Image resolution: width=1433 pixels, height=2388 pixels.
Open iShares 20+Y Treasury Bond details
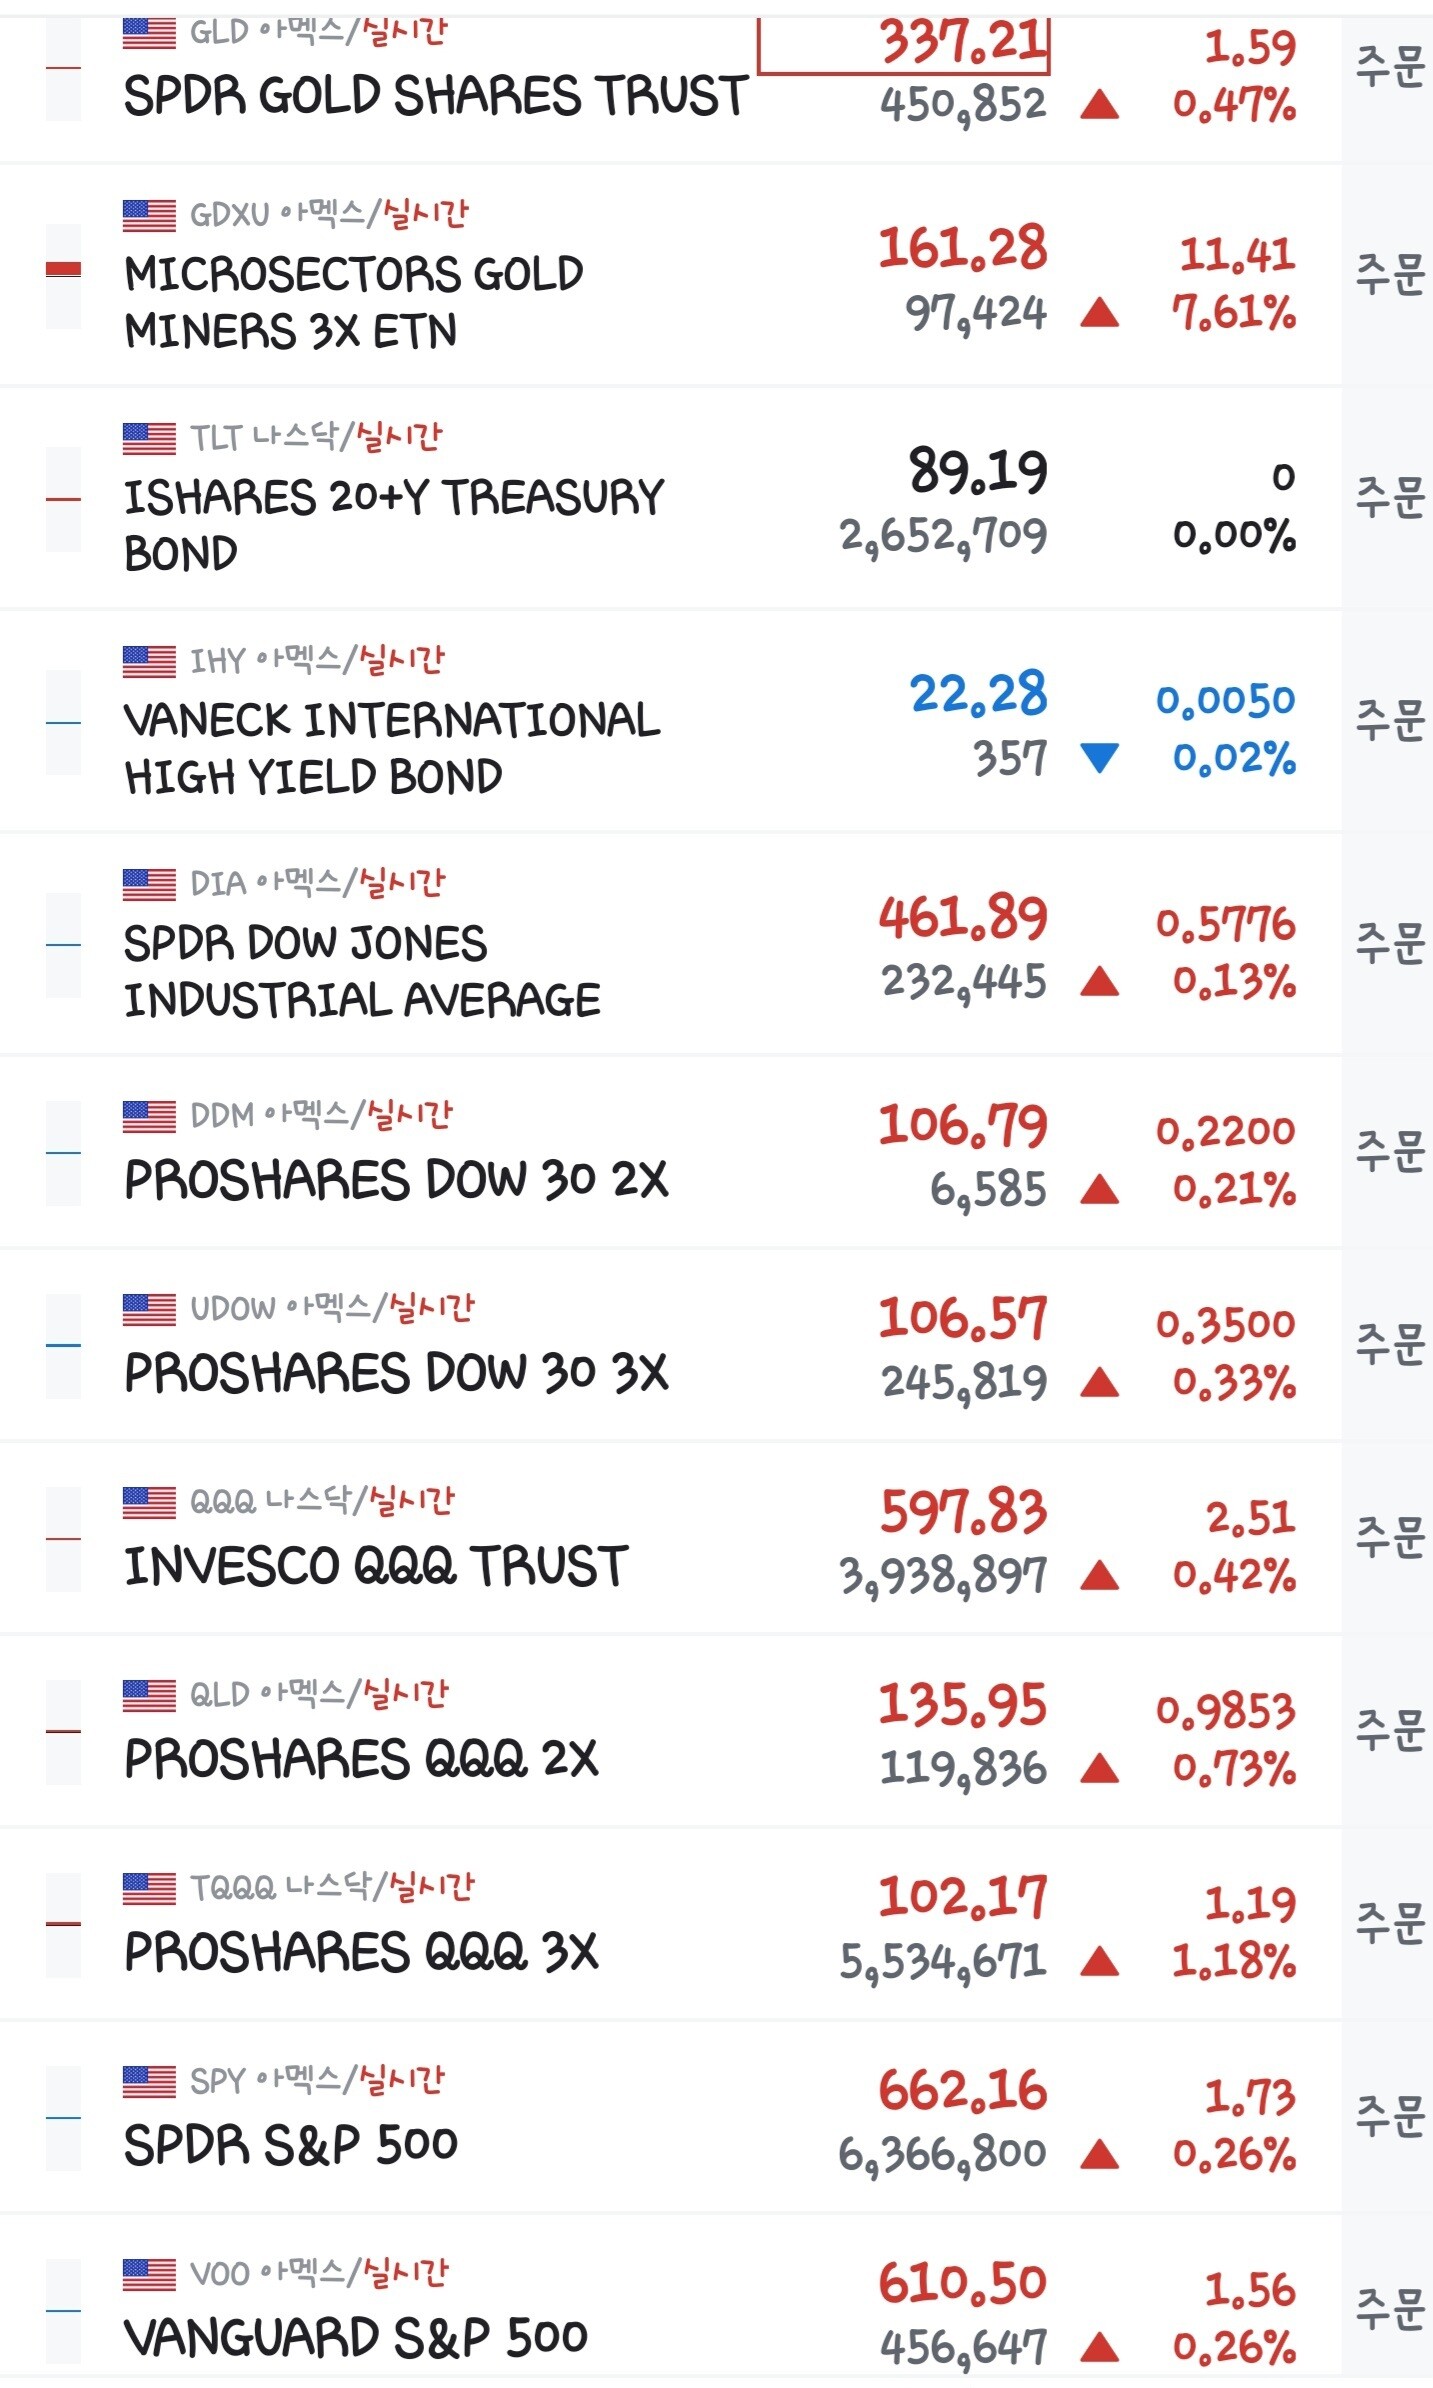(670, 498)
